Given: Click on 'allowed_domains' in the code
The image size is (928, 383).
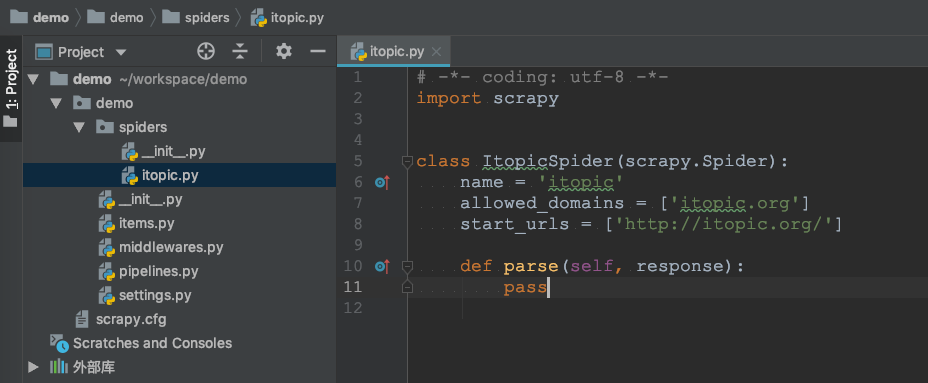Looking at the screenshot, I should click(542, 204).
